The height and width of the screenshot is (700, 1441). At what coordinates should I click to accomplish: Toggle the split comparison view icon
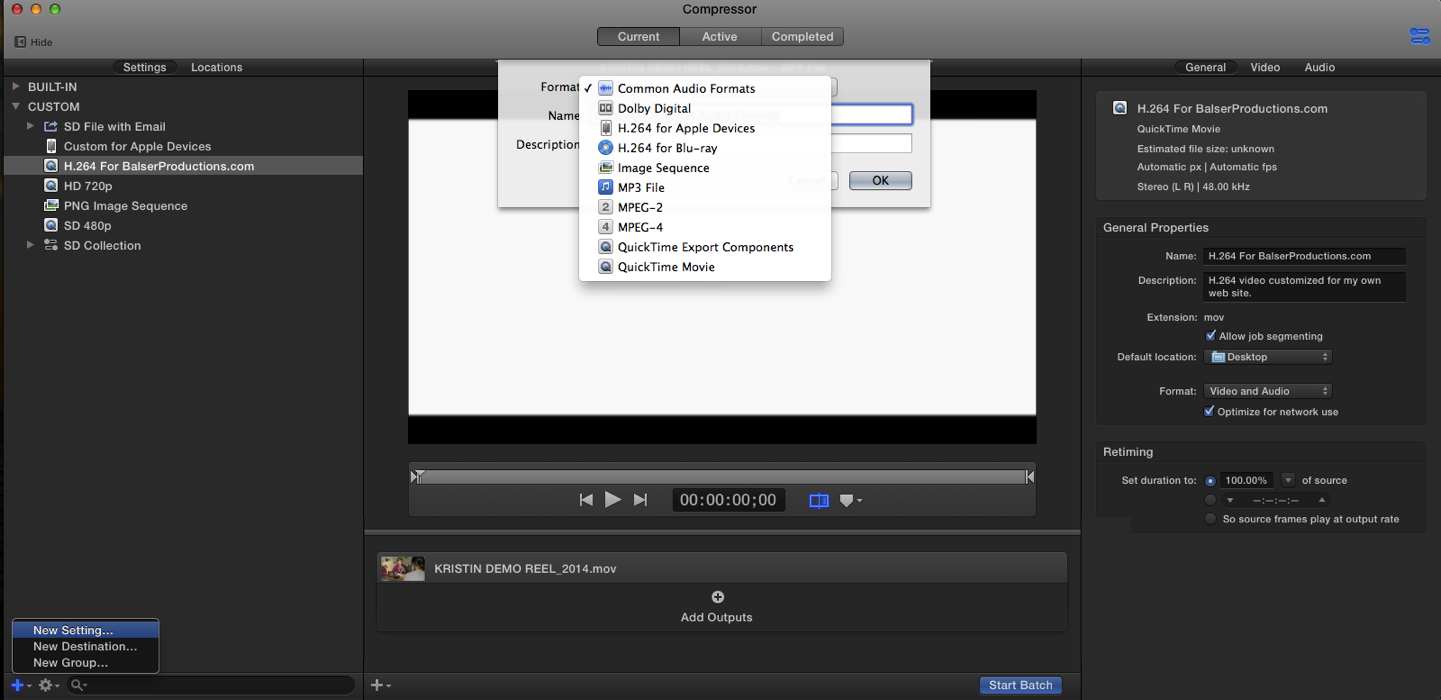point(819,500)
